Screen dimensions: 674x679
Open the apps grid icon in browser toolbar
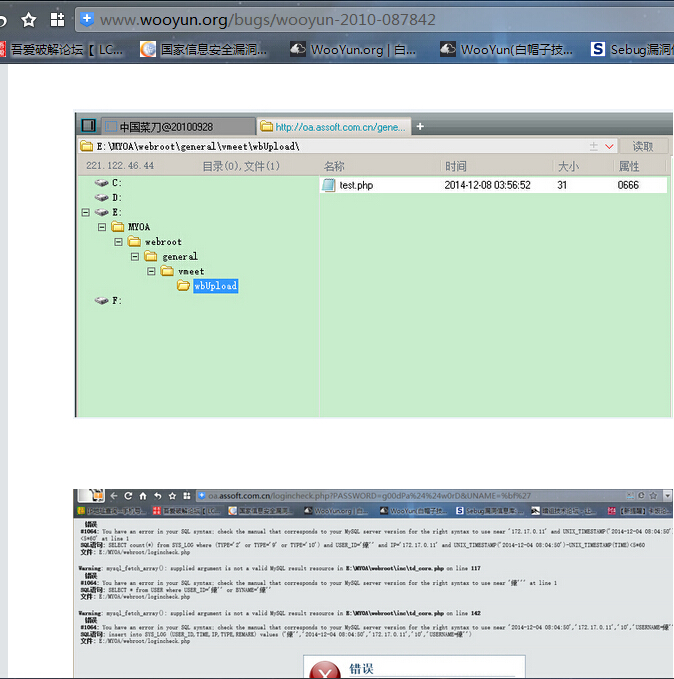tap(57, 19)
